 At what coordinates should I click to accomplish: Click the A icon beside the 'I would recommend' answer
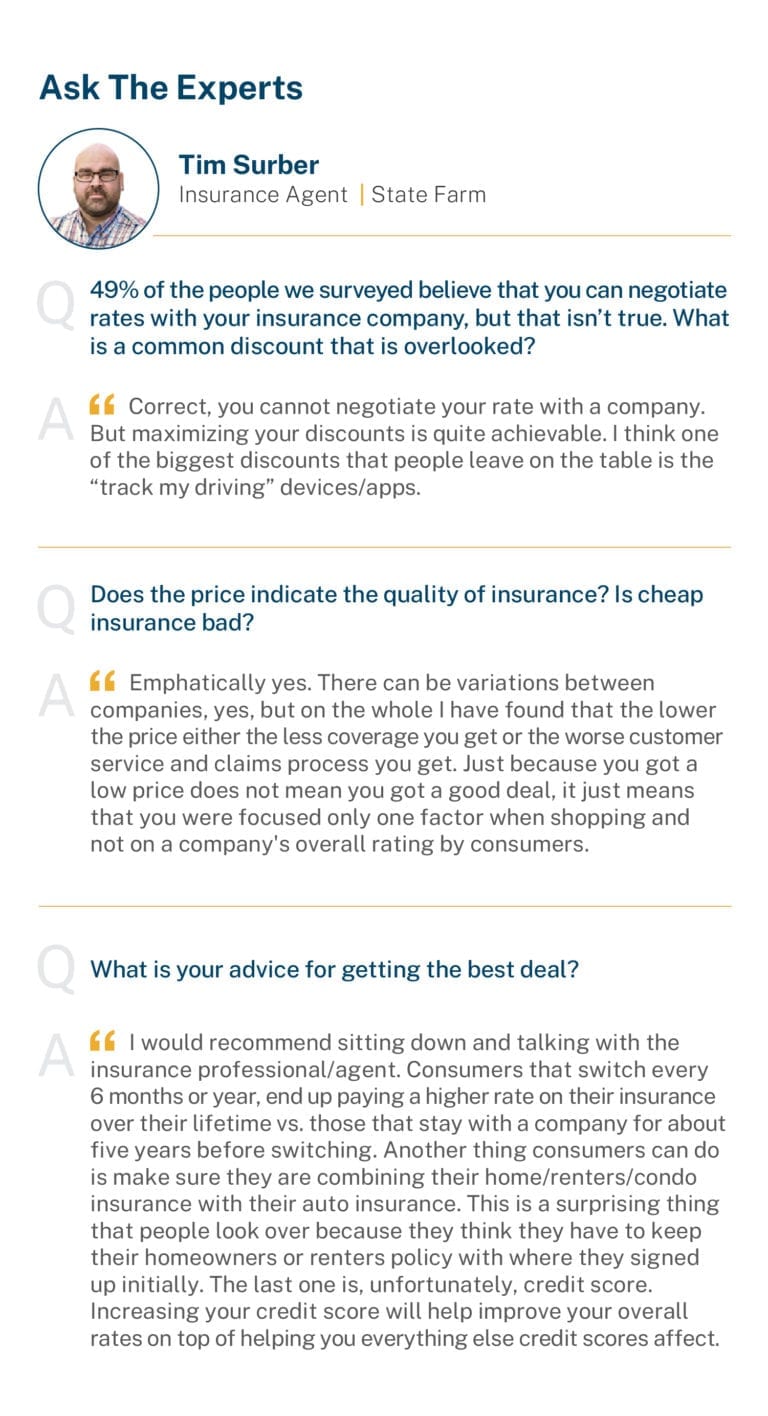(56, 1056)
